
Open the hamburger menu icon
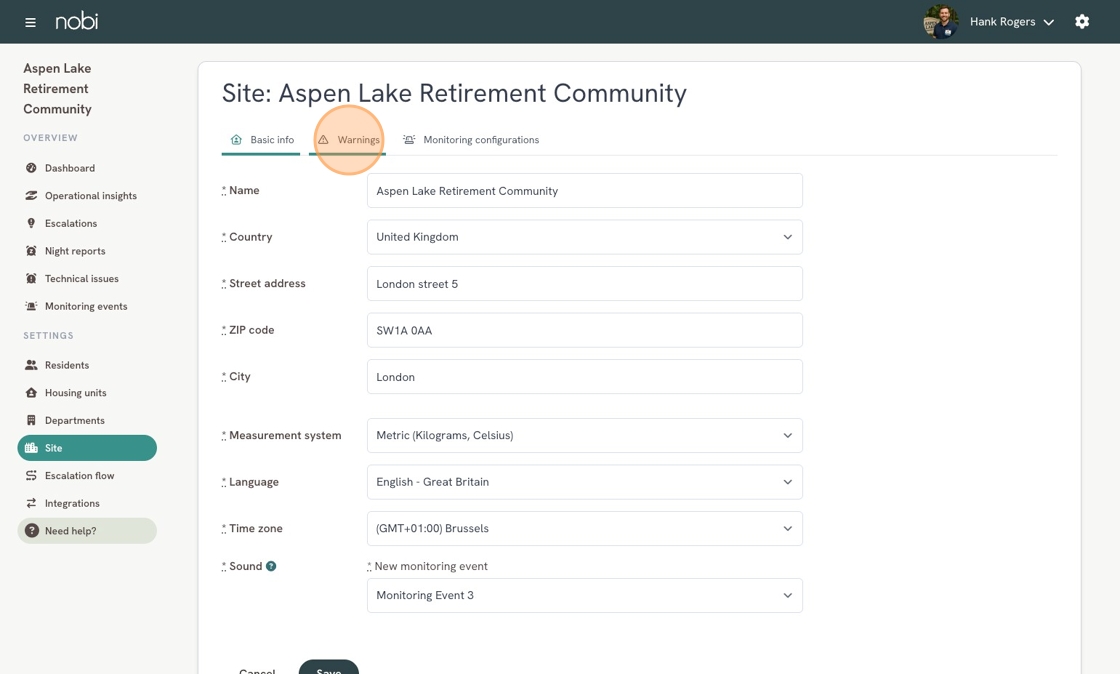click(30, 22)
